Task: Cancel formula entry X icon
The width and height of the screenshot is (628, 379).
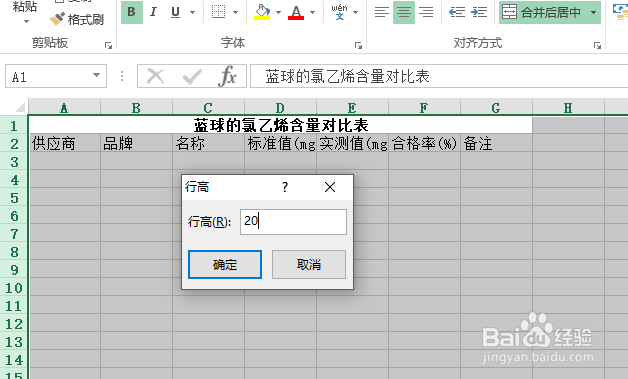Action: pyautogui.click(x=155, y=76)
